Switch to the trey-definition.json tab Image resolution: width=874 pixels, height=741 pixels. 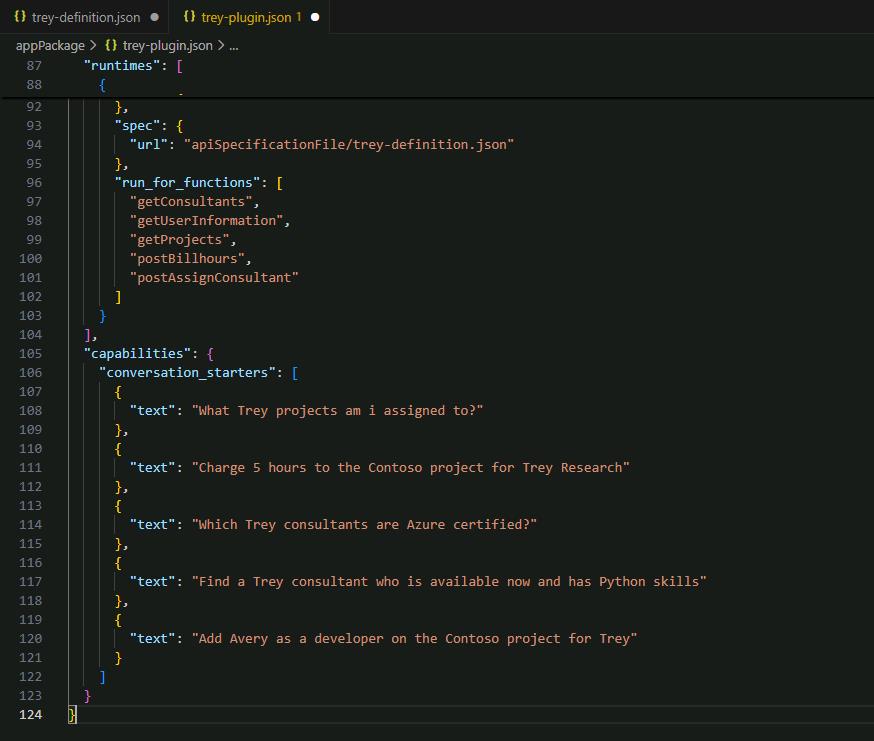85,17
